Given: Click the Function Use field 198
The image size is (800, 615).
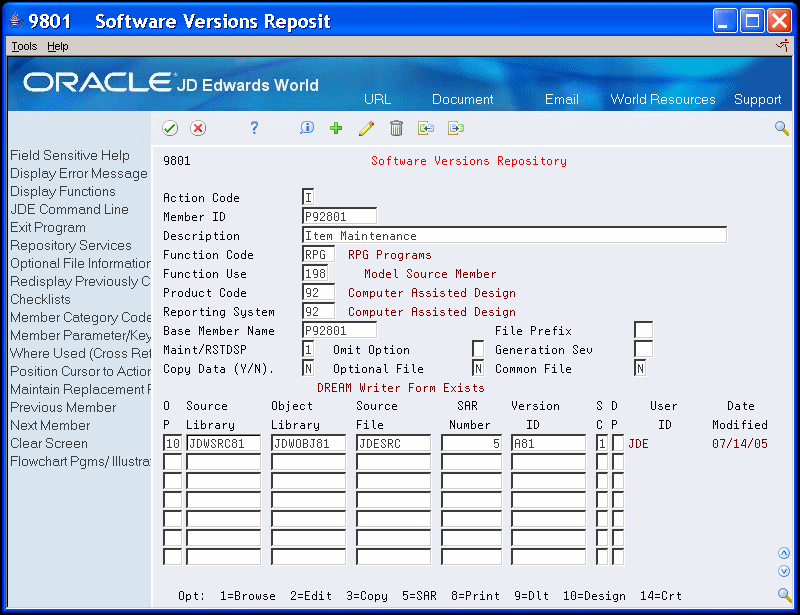Looking at the screenshot, I should pos(315,274).
